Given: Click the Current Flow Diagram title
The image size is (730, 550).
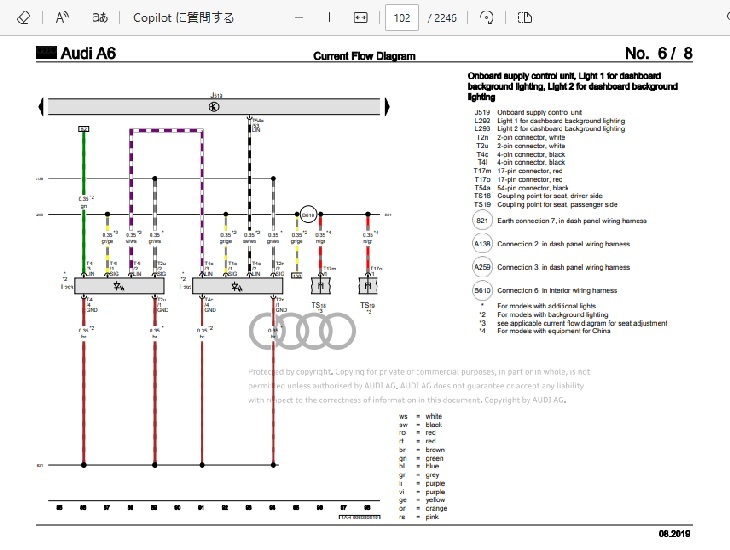Looking at the screenshot, I should pos(364,56).
